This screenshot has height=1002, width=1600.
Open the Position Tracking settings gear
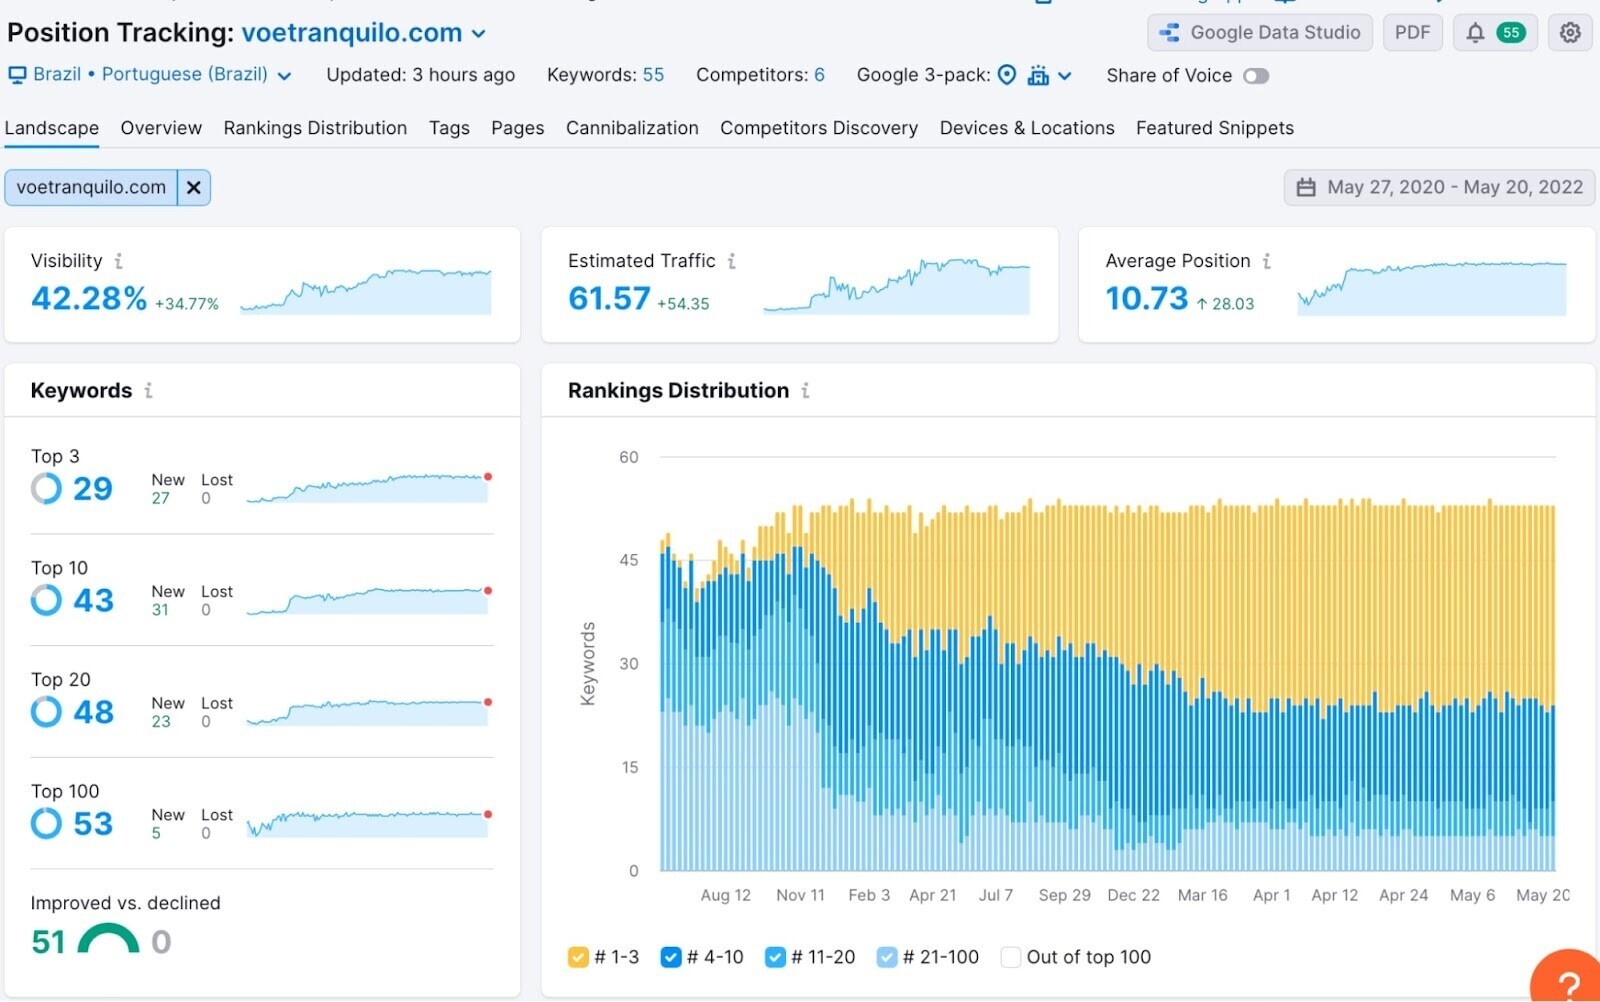point(1569,32)
